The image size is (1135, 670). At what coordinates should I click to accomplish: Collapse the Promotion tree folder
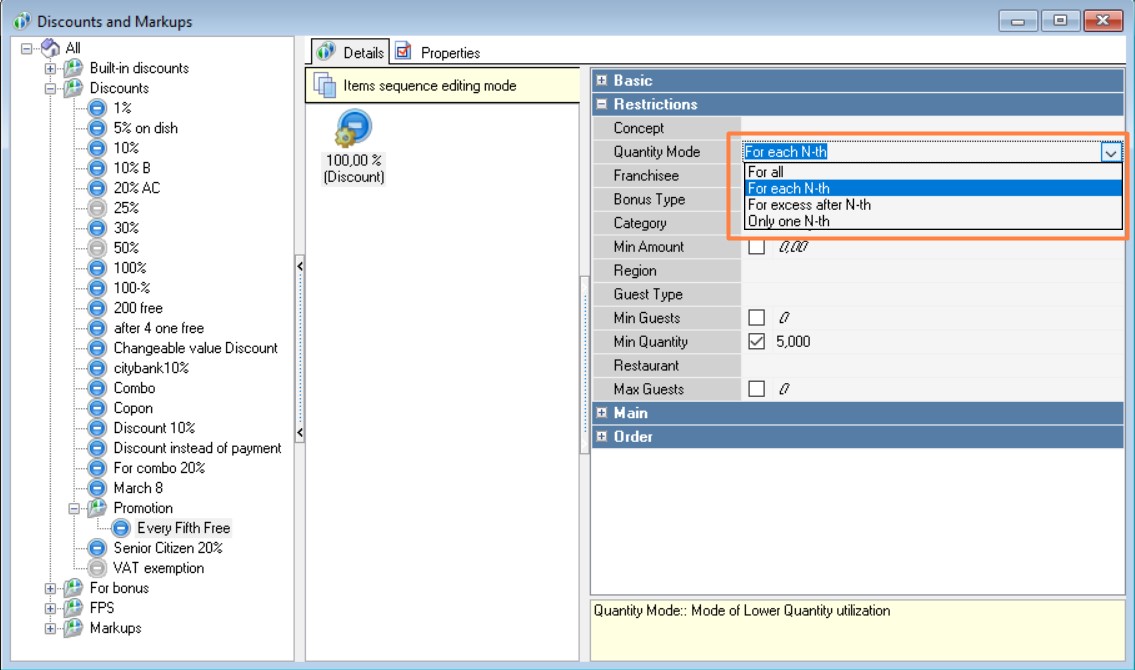tap(73, 508)
